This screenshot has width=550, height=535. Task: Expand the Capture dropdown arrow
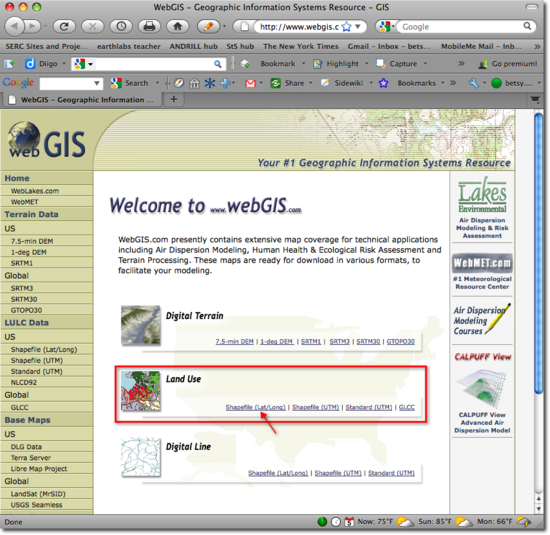tap(425, 64)
